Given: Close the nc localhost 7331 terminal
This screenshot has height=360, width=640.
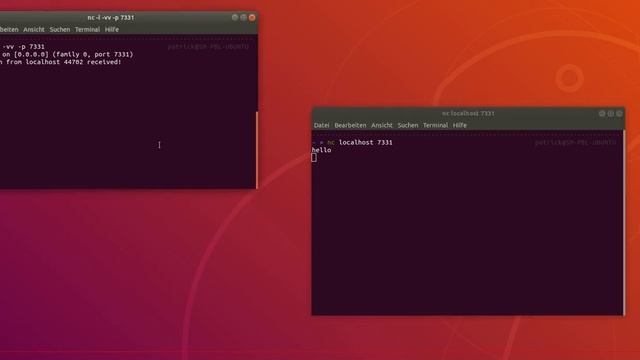Looking at the screenshot, I should click(x=620, y=113).
